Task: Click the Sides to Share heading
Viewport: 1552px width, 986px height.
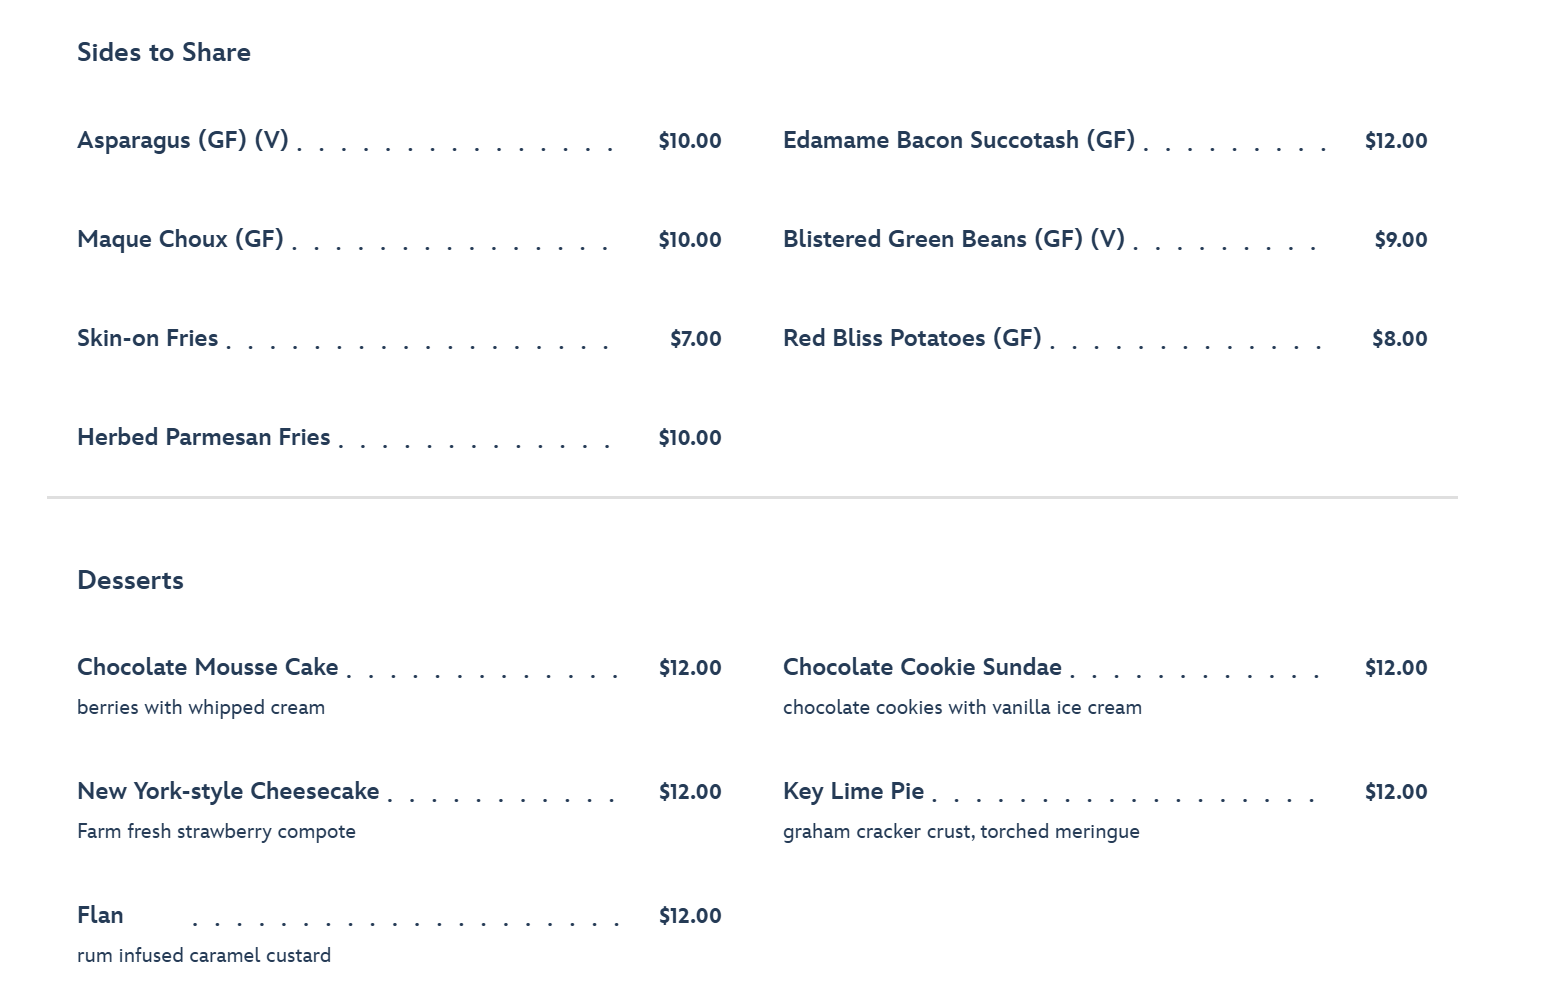Action: tap(164, 52)
